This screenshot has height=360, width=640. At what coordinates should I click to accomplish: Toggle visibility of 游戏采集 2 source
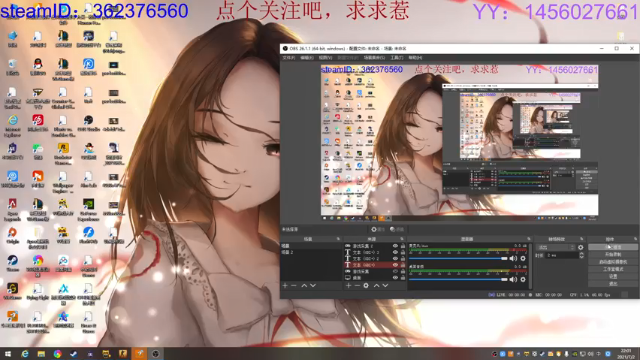tap(395, 246)
